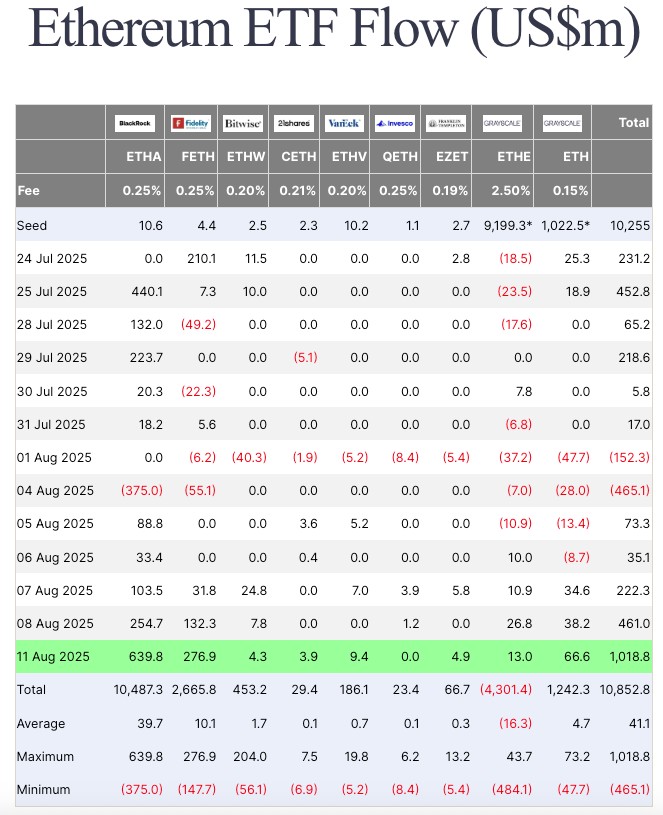Click the BlackRock logo
Image resolution: width=663 pixels, height=815 pixels.
pos(135,123)
